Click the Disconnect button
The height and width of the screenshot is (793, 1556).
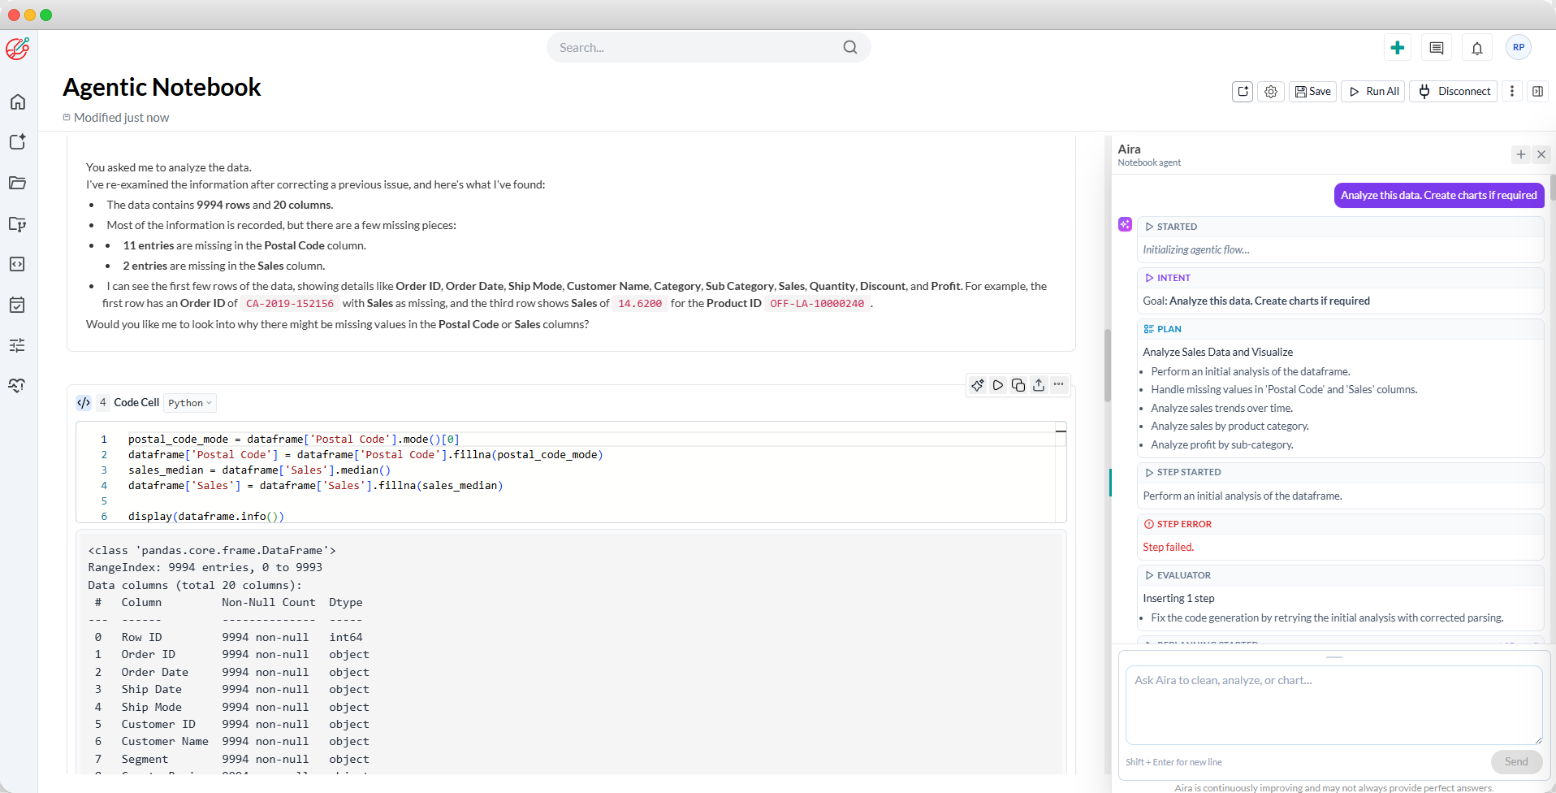pyautogui.click(x=1454, y=91)
